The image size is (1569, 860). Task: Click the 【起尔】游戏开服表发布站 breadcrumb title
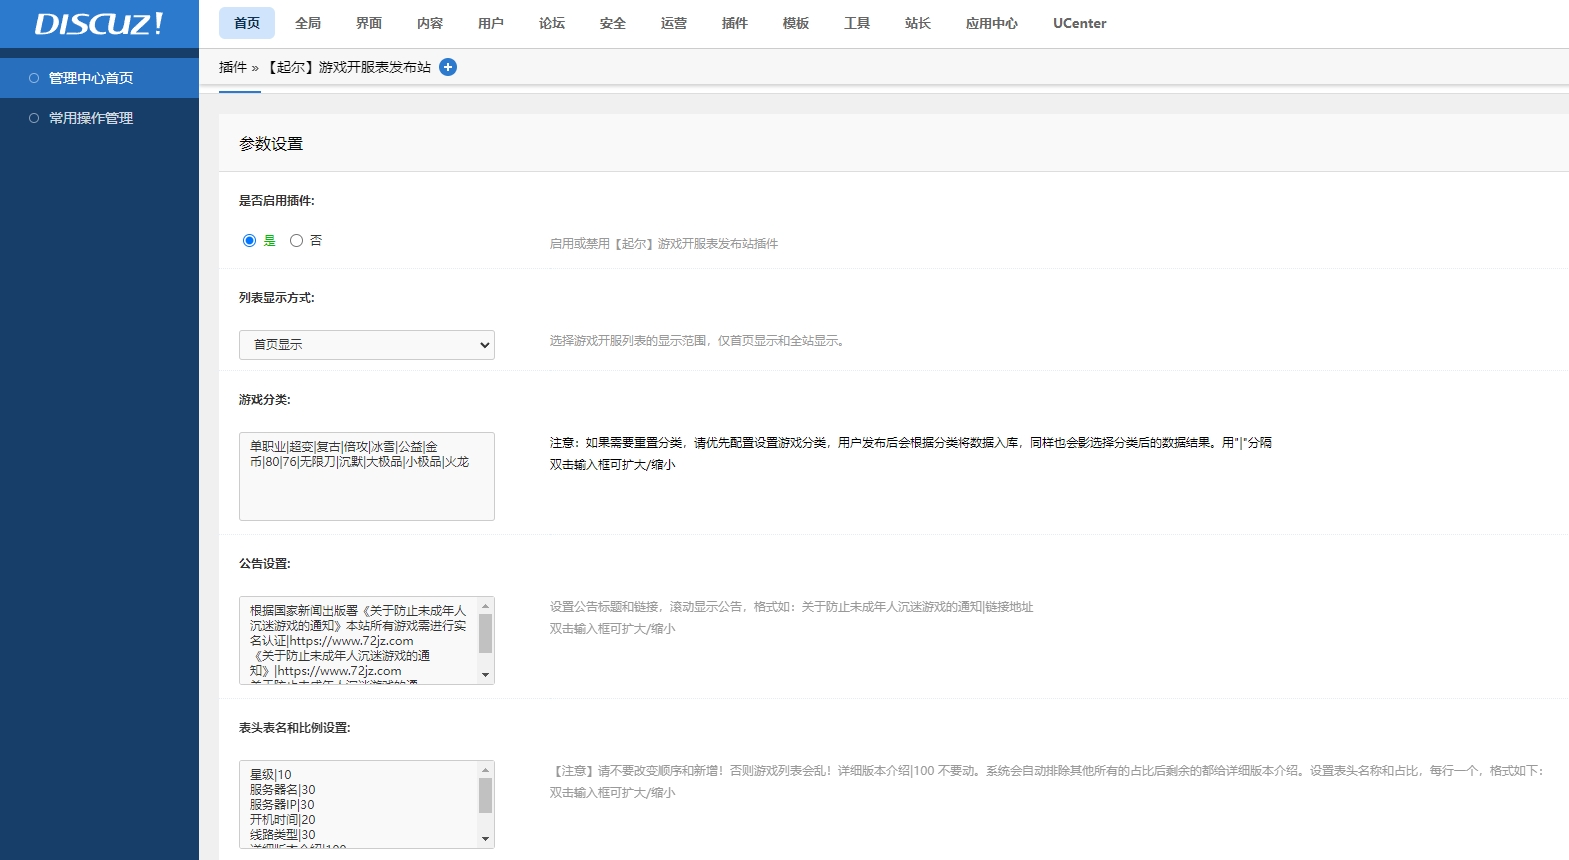(x=348, y=67)
